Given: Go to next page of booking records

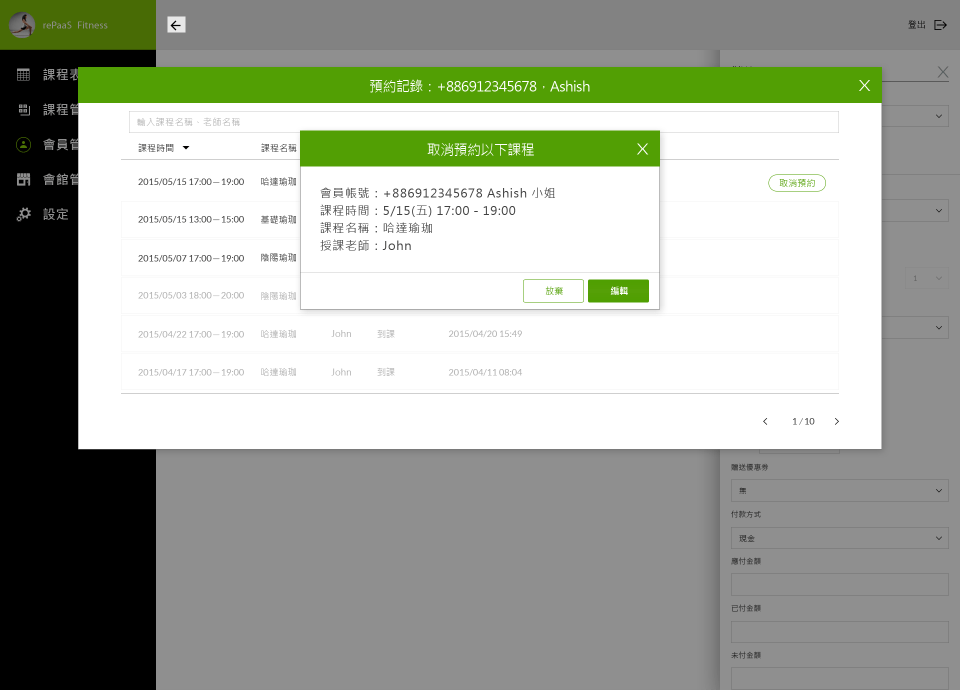Looking at the screenshot, I should tap(837, 422).
